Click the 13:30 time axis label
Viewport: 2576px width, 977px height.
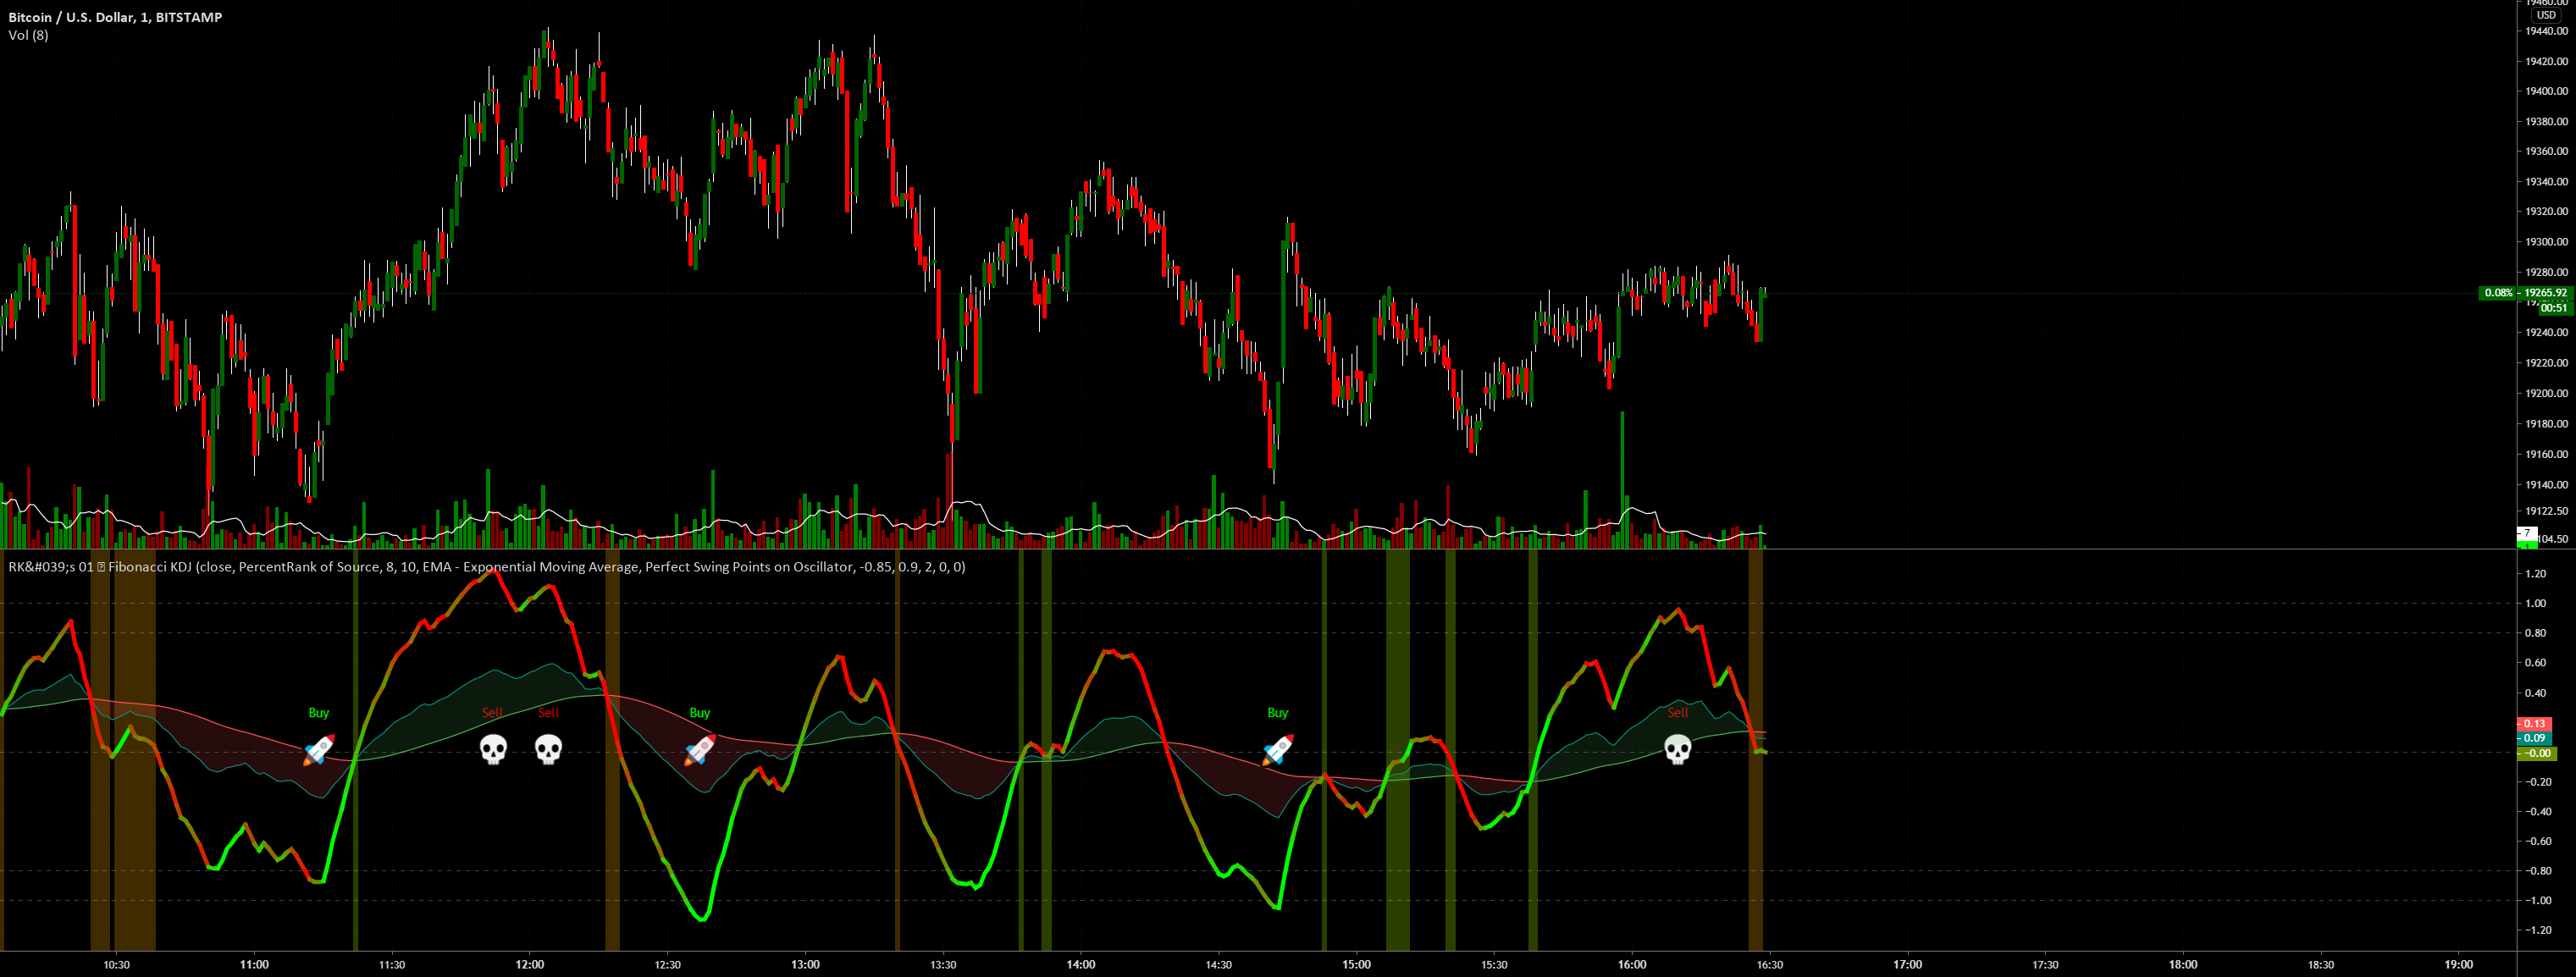(943, 965)
